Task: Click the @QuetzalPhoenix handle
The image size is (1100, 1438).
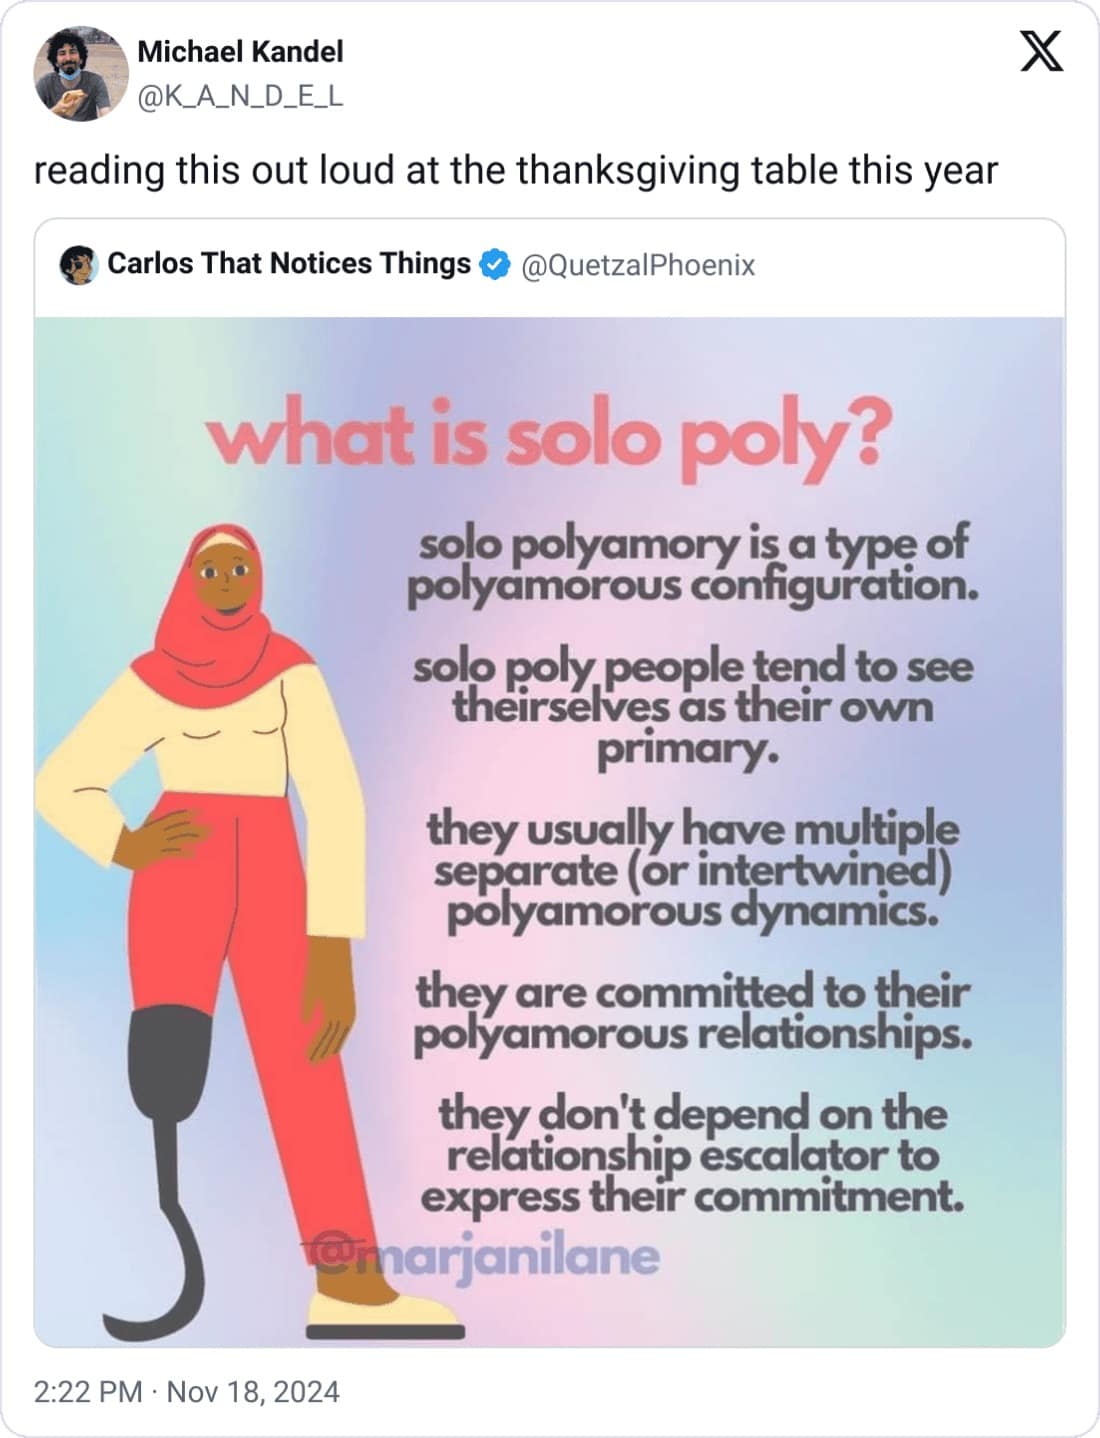Action: (638, 265)
